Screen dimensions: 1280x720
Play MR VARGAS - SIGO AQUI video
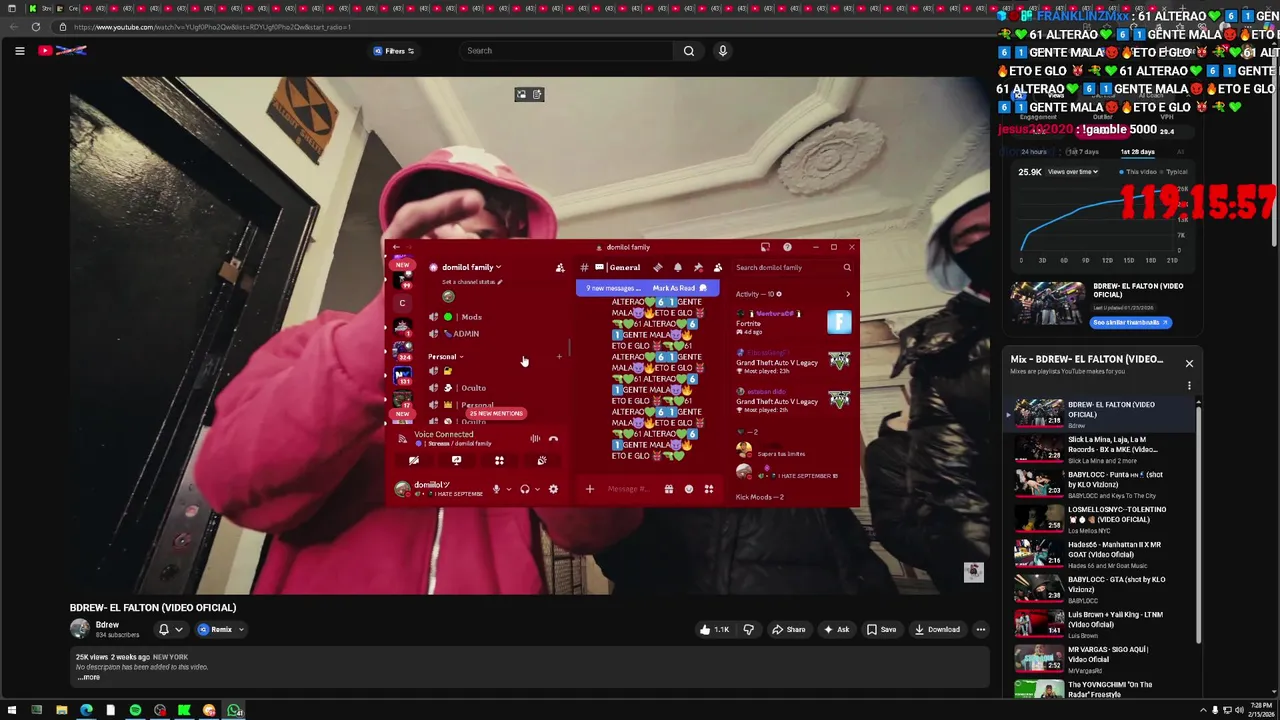[1100, 658]
